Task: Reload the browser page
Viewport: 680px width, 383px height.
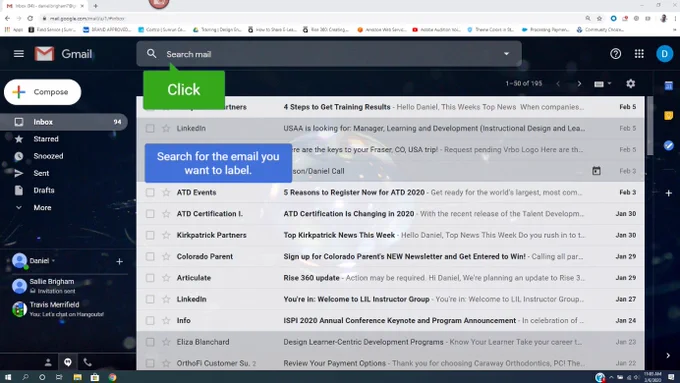Action: point(30,18)
